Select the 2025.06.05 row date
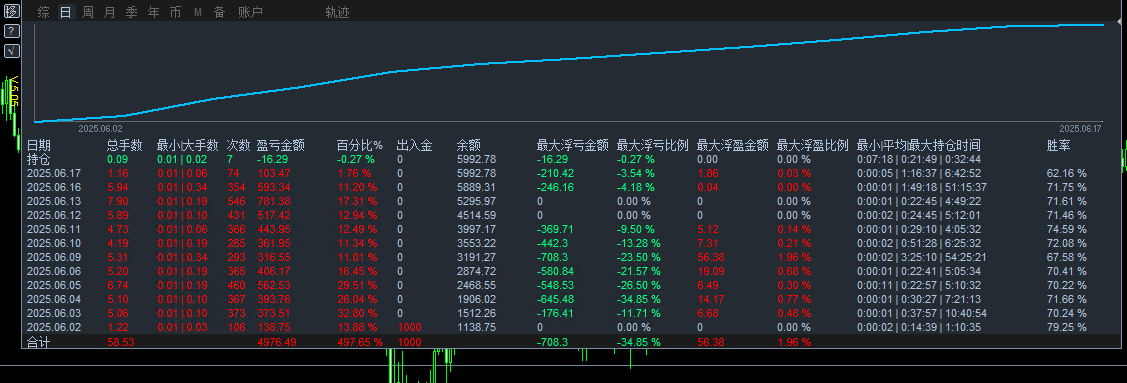 point(54,285)
